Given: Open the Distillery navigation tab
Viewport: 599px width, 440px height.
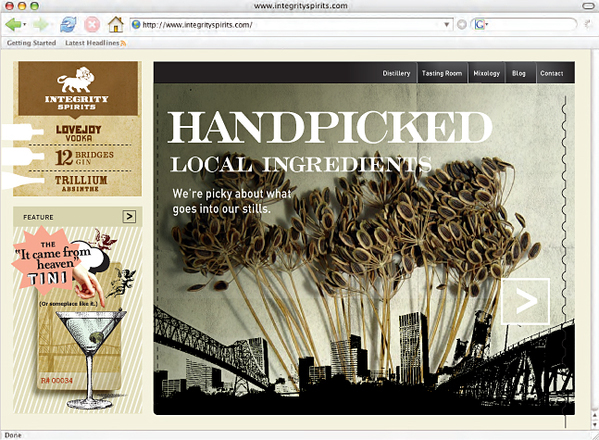Looking at the screenshot, I should [396, 73].
